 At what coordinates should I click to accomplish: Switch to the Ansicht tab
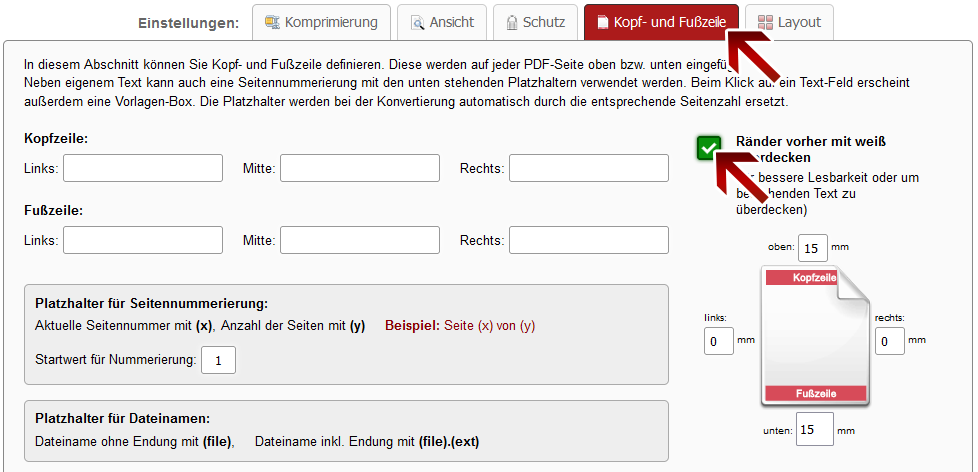[441, 22]
